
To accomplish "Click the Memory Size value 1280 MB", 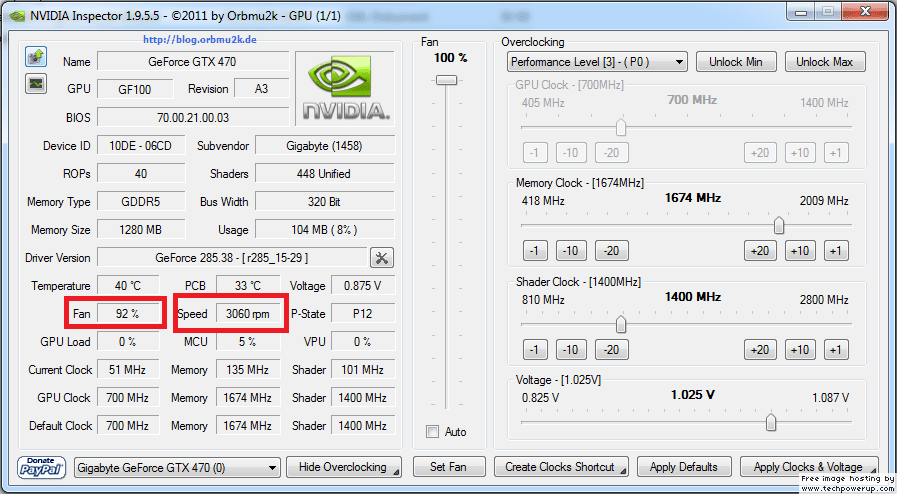I will click(141, 230).
